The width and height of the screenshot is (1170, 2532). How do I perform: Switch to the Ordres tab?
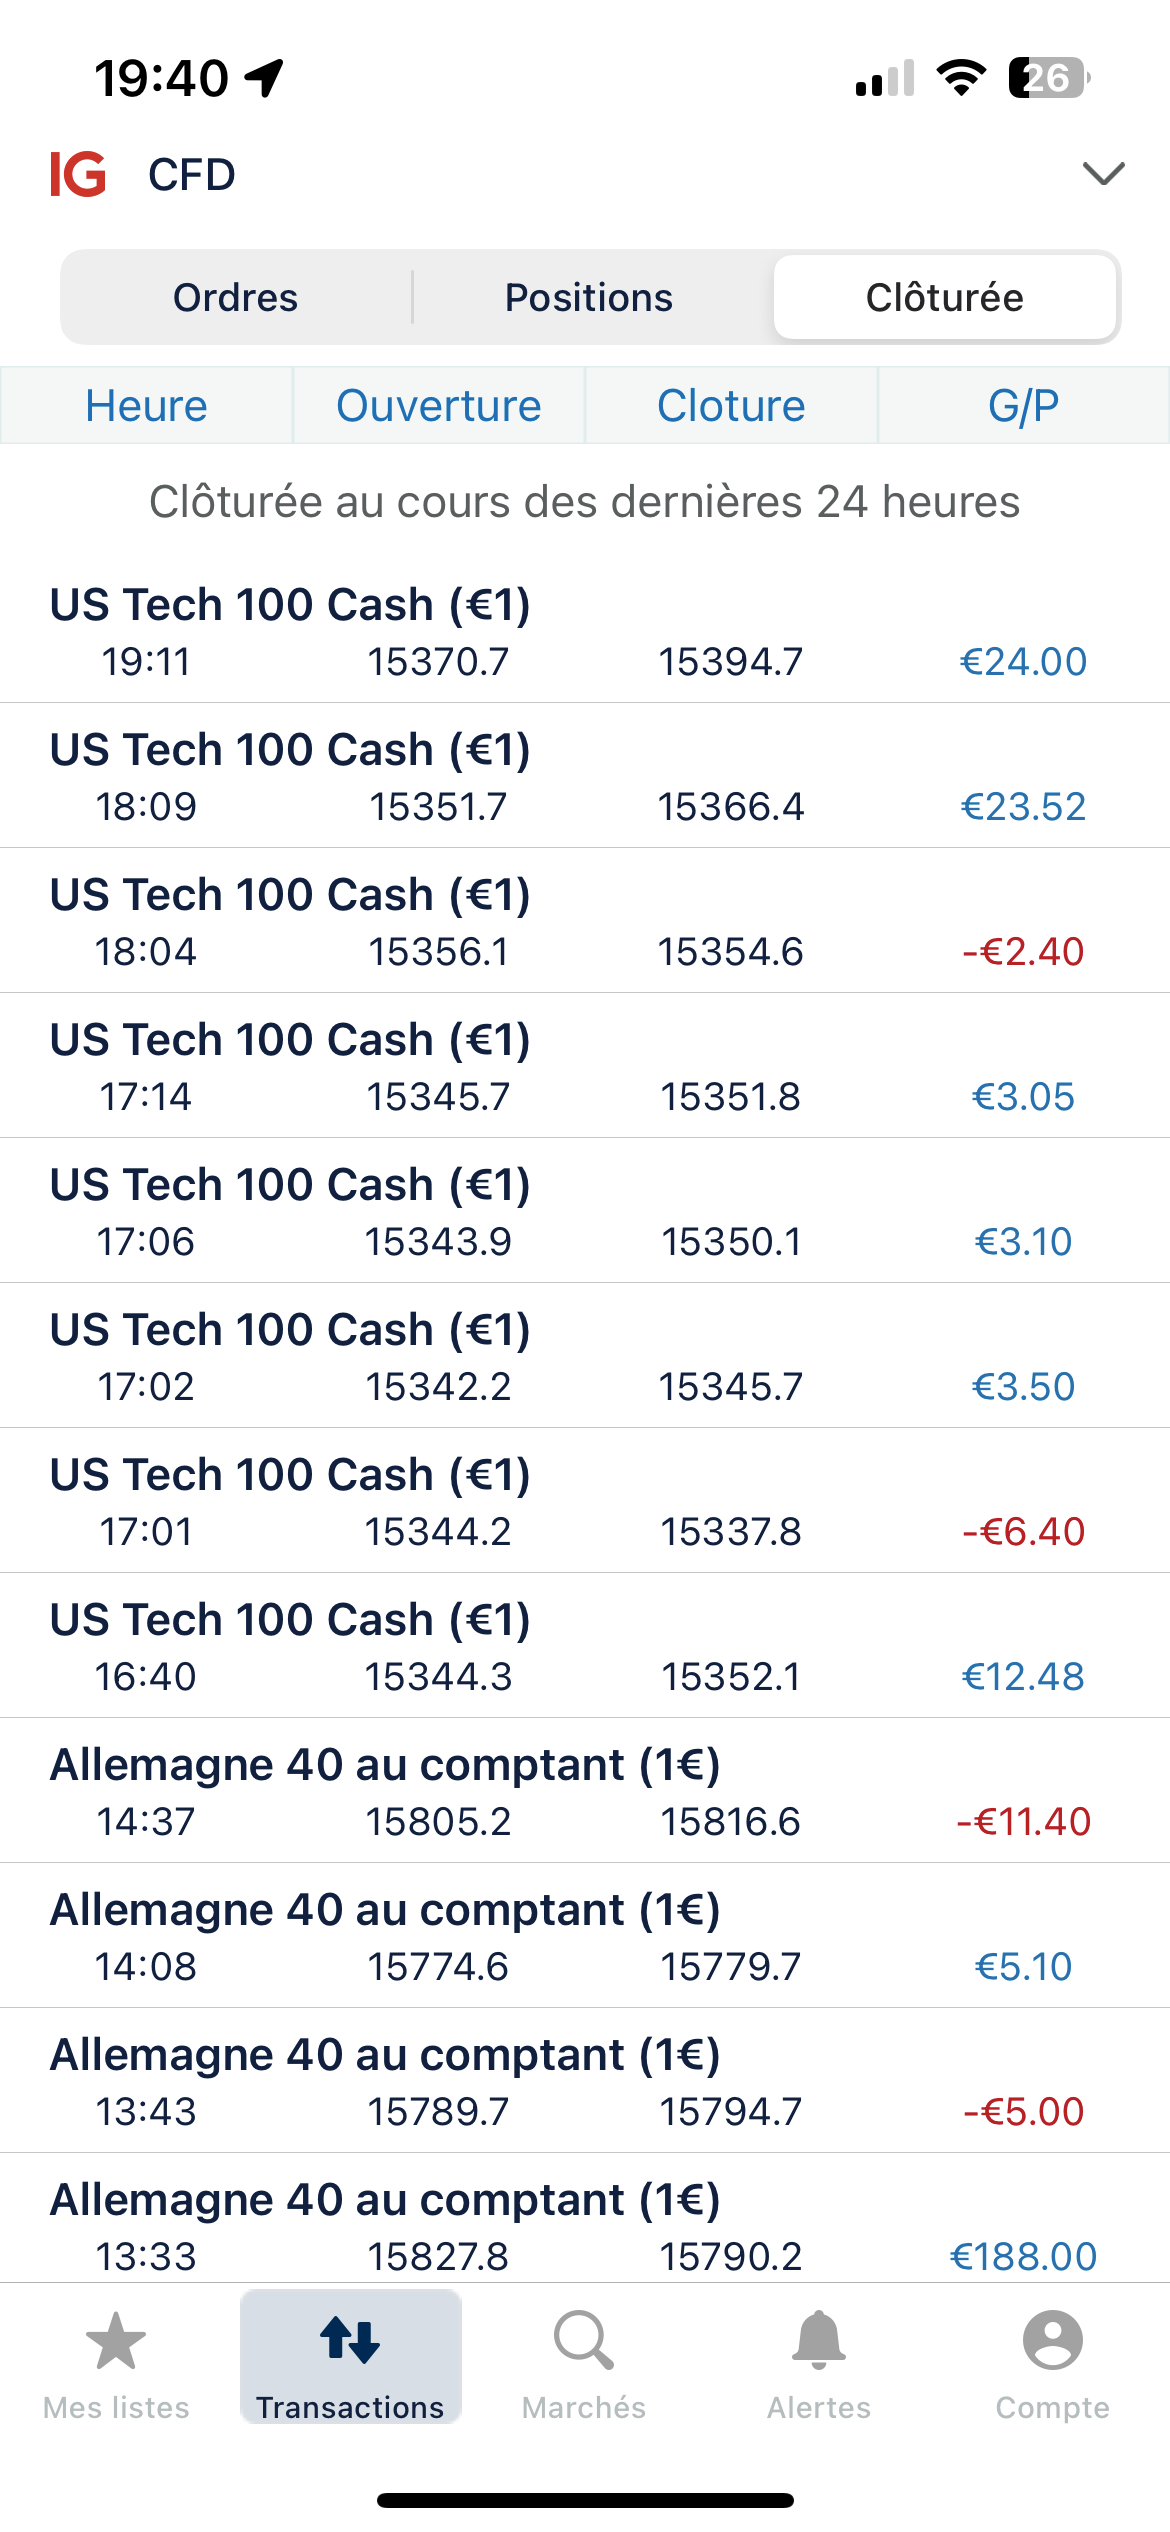click(236, 298)
